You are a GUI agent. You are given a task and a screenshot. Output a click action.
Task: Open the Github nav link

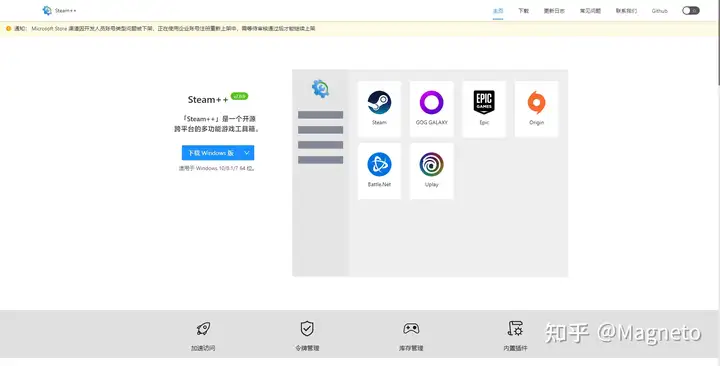[x=659, y=11]
